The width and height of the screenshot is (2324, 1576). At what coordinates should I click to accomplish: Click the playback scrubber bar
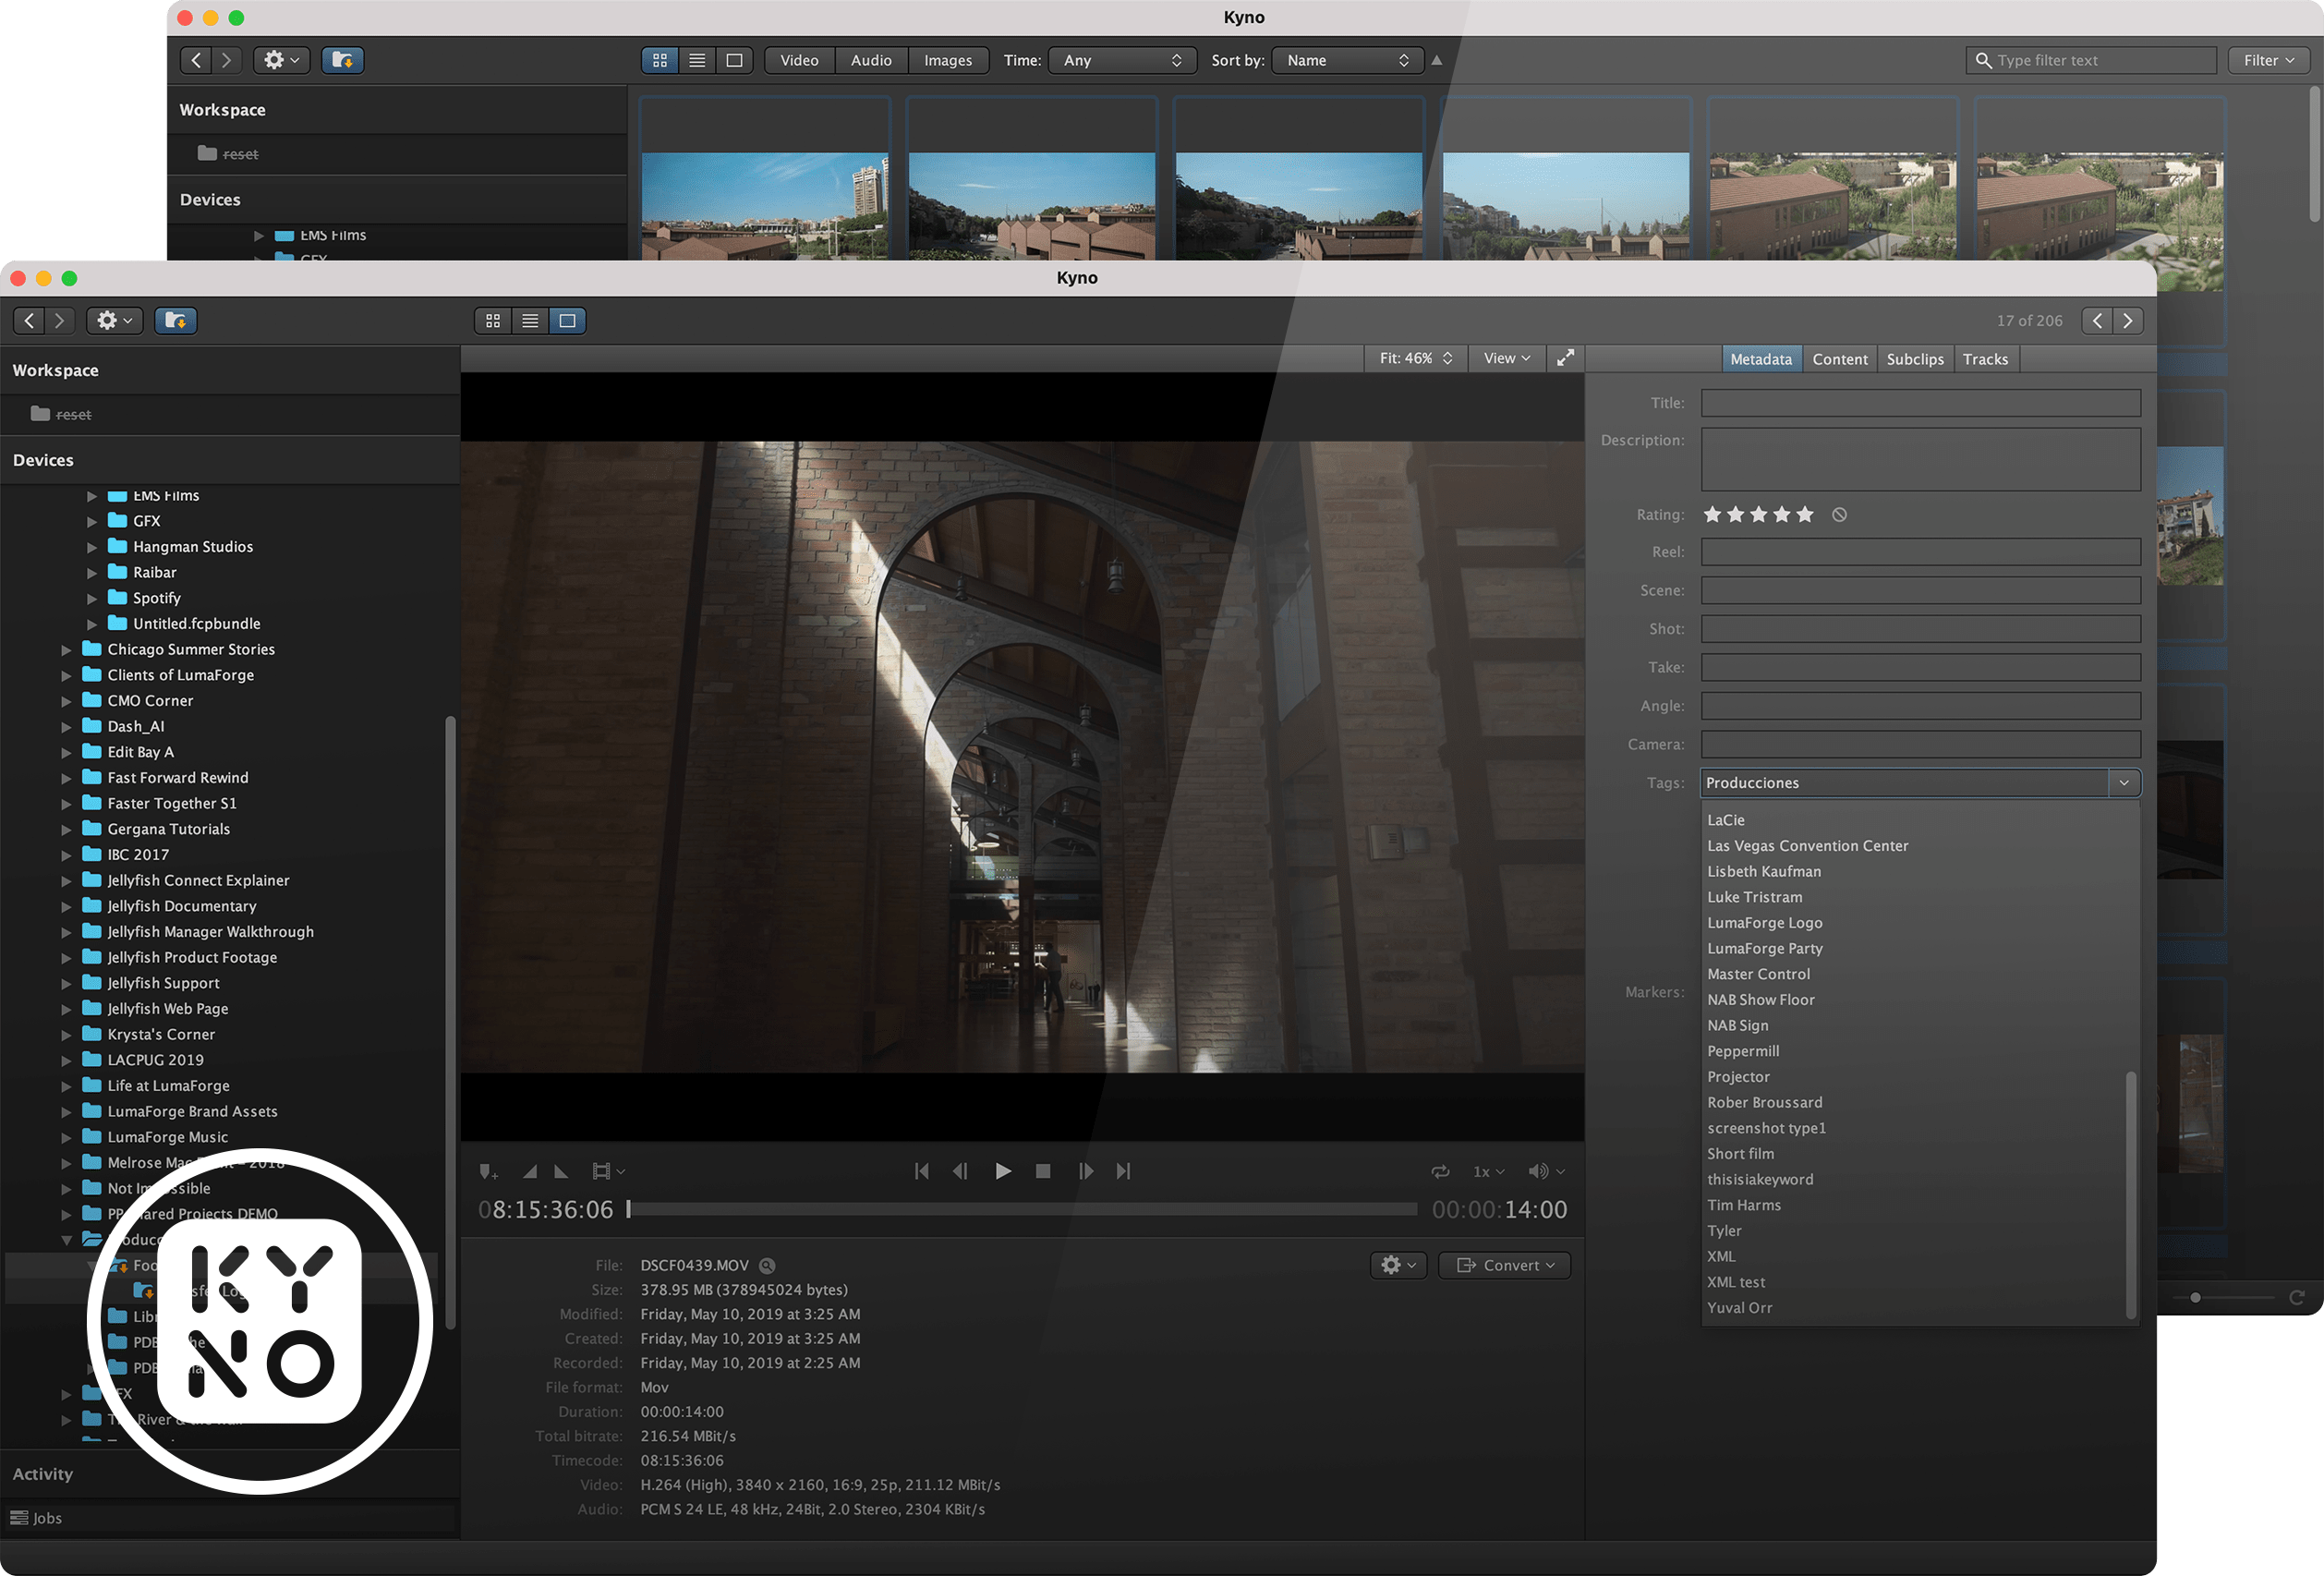(1023, 1209)
